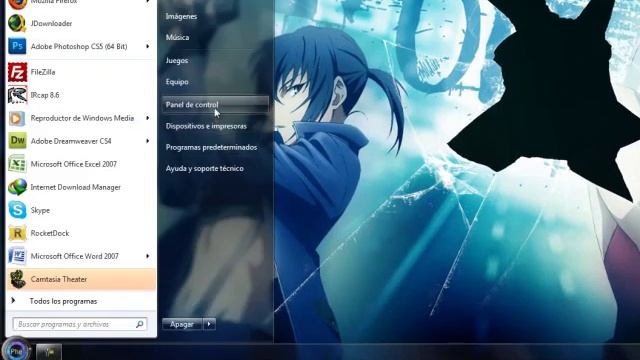Expand Adobe Photoshop CS5 jump list arrow
This screenshot has width=640, height=360.
coord(147,47)
